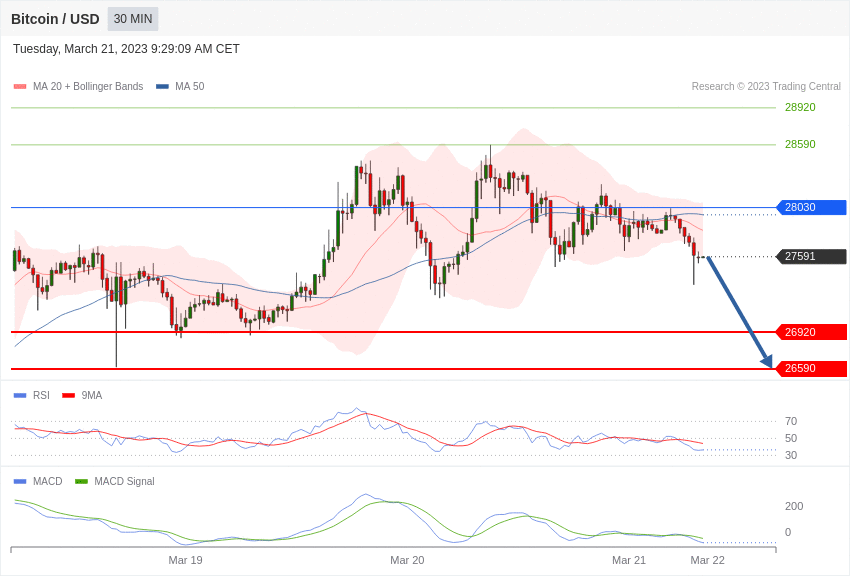This screenshot has width=850, height=576.
Task: Click the dark blue MA 50 legend swatch
Action: coord(162,86)
